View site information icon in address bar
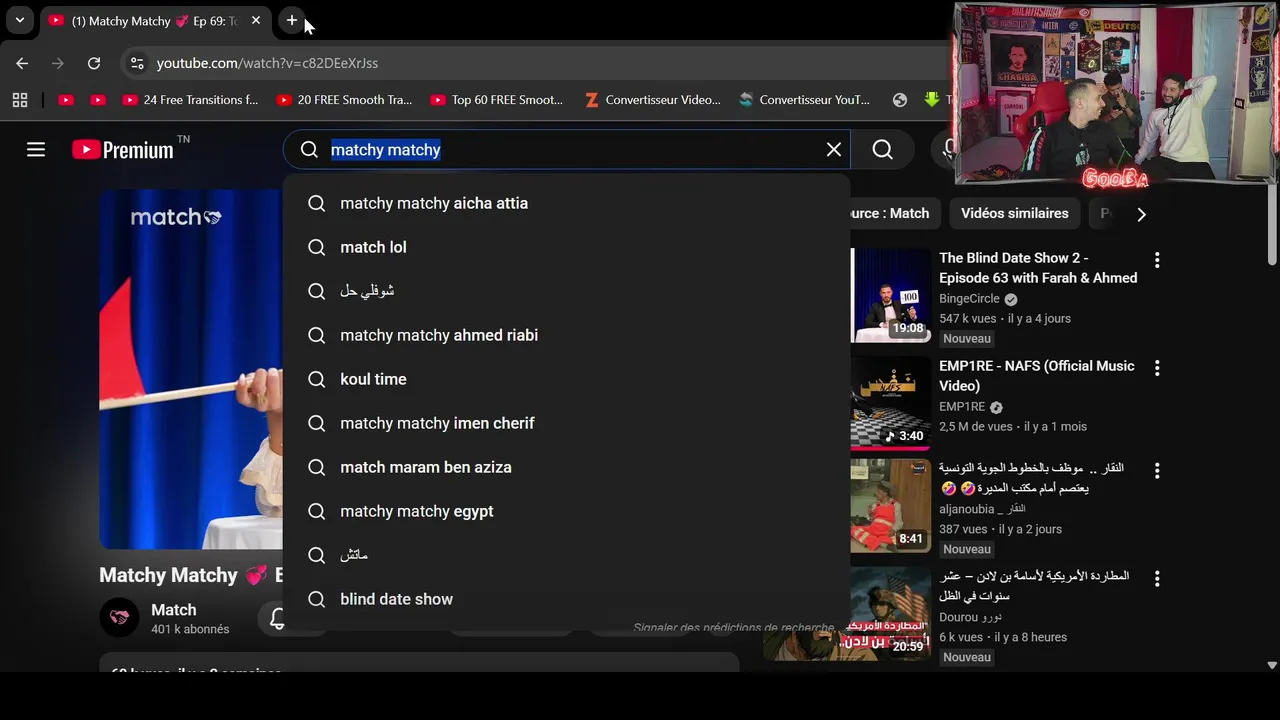The height and width of the screenshot is (720, 1280). tap(137, 63)
